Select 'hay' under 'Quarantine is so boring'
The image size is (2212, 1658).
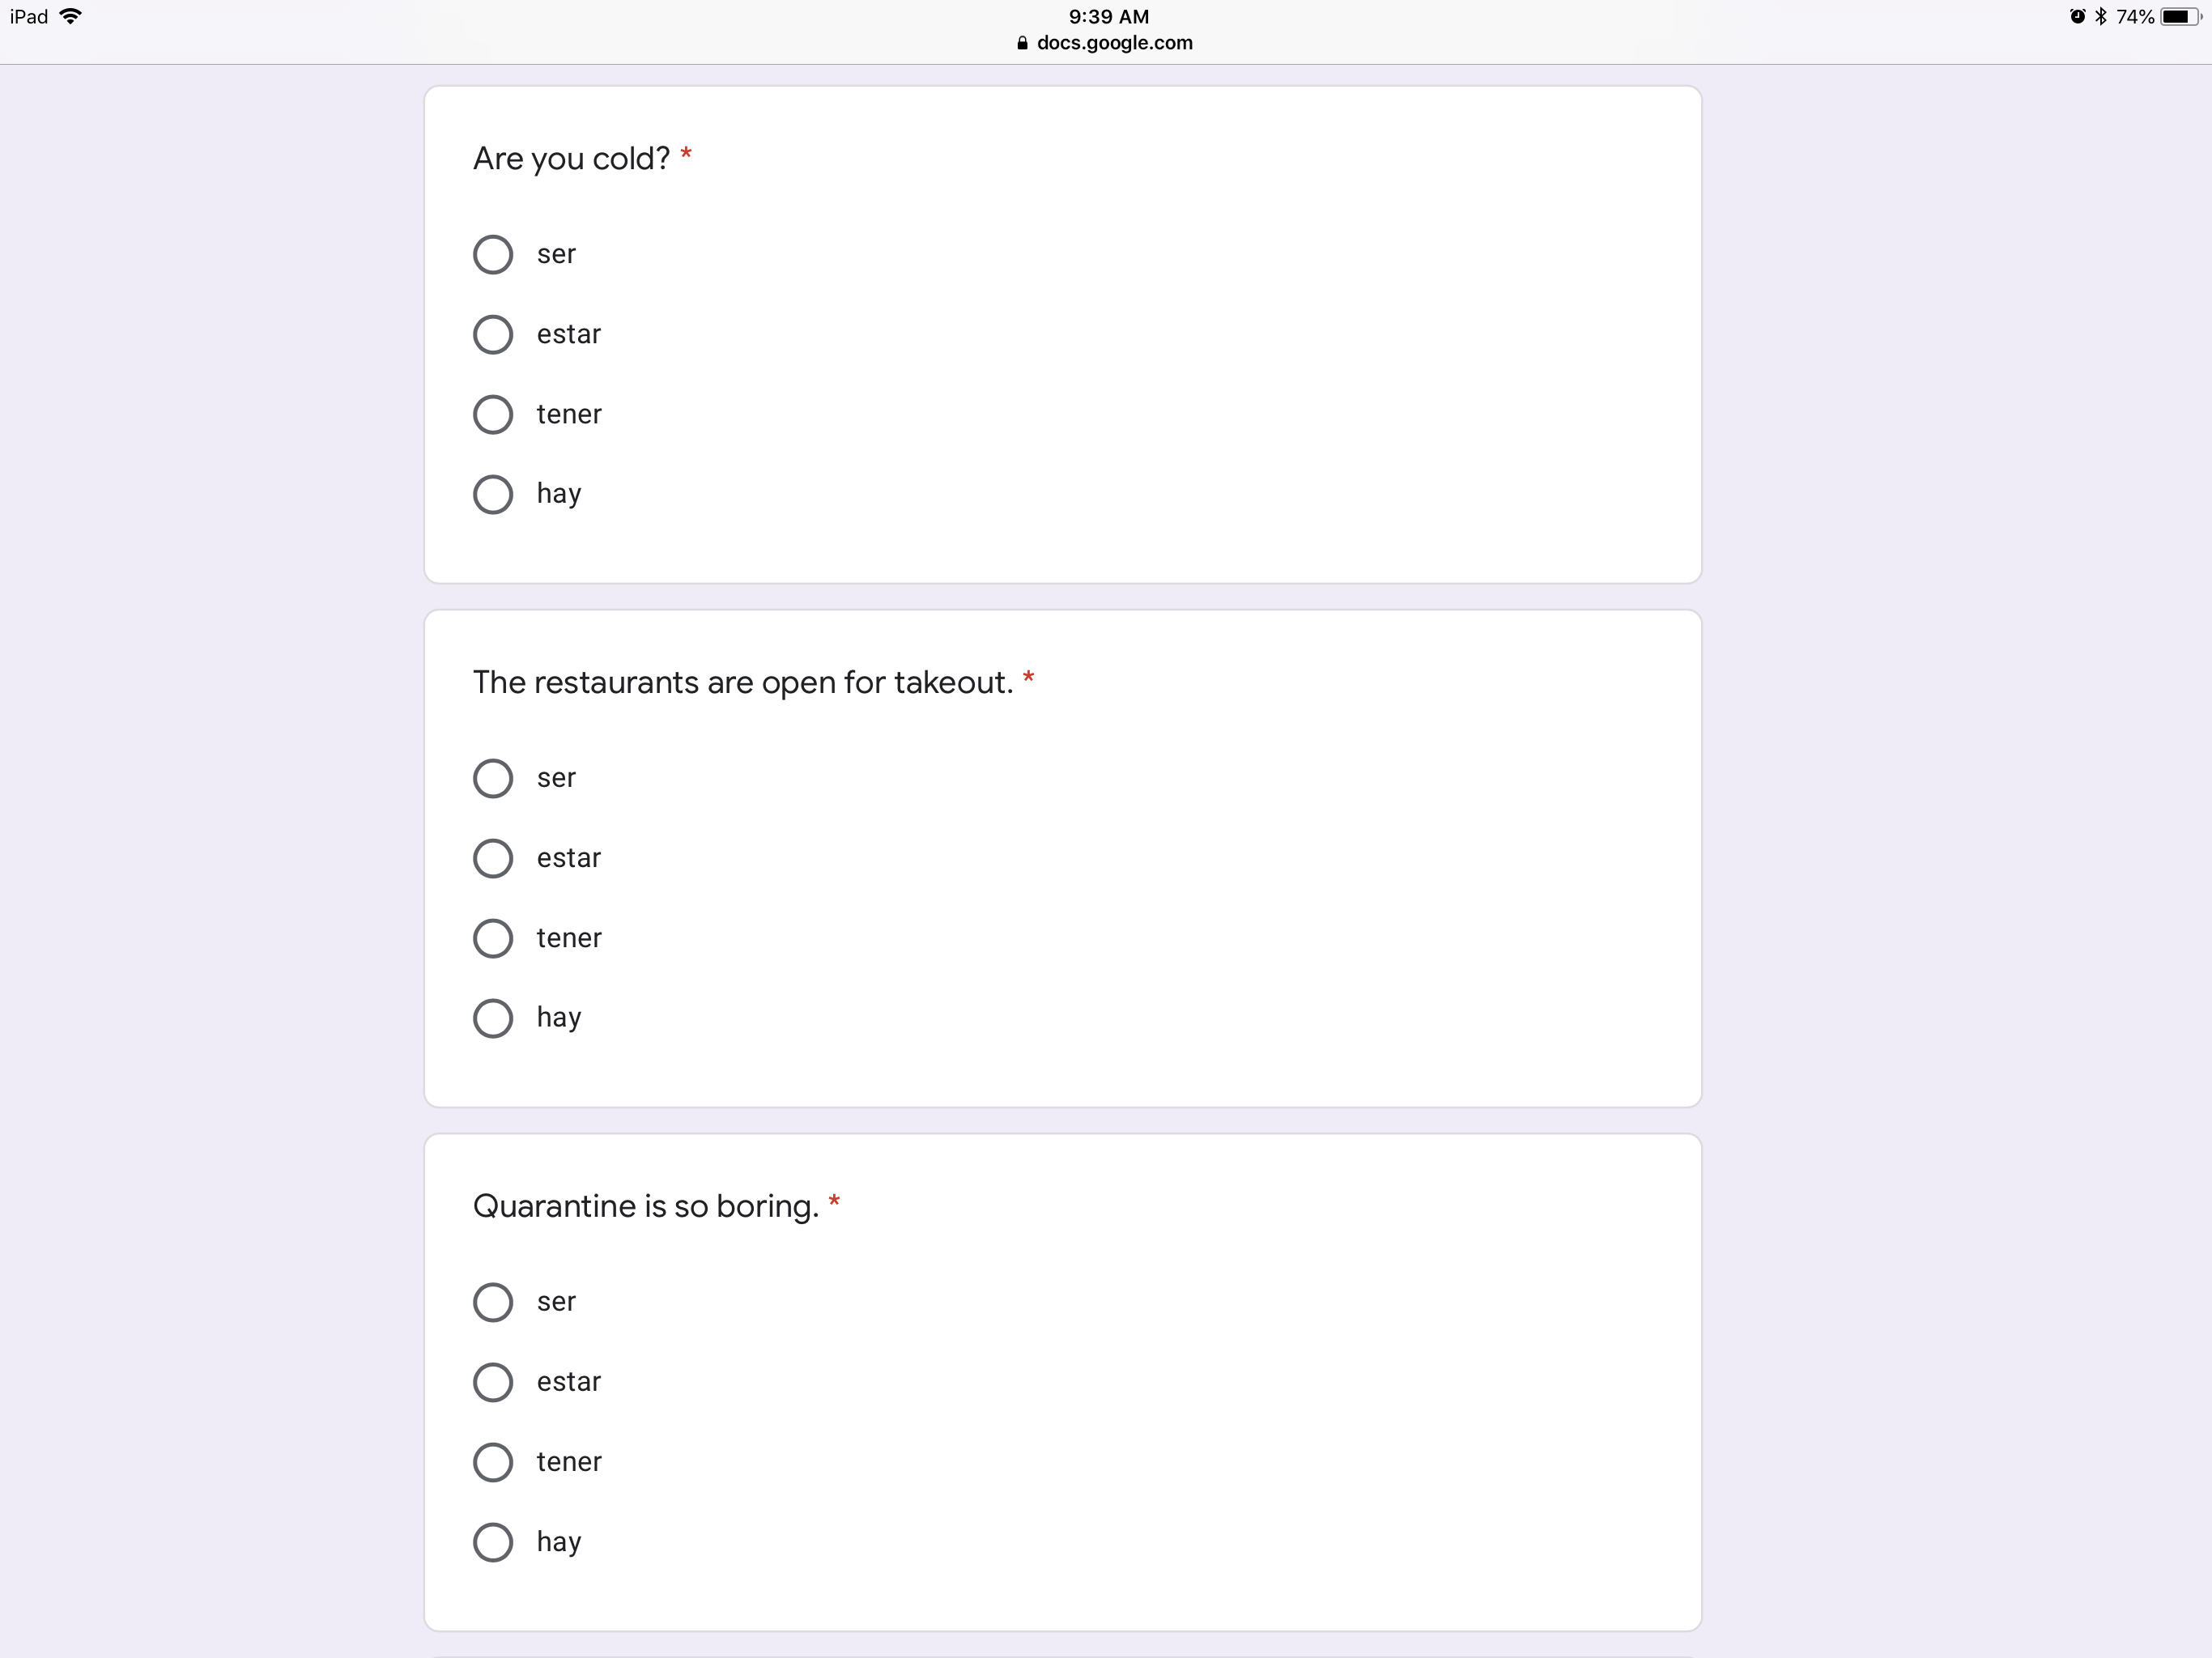(x=493, y=1542)
